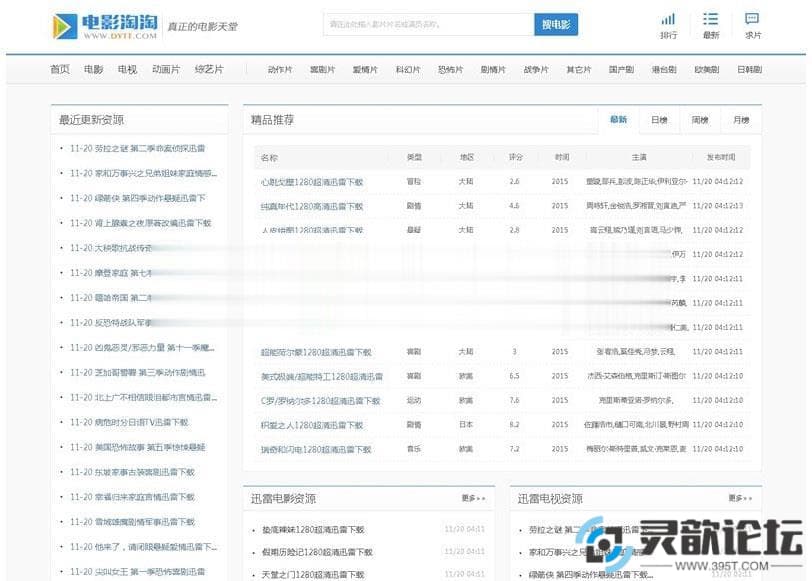
Task: Open the 动作片 category link
Action: [x=280, y=69]
